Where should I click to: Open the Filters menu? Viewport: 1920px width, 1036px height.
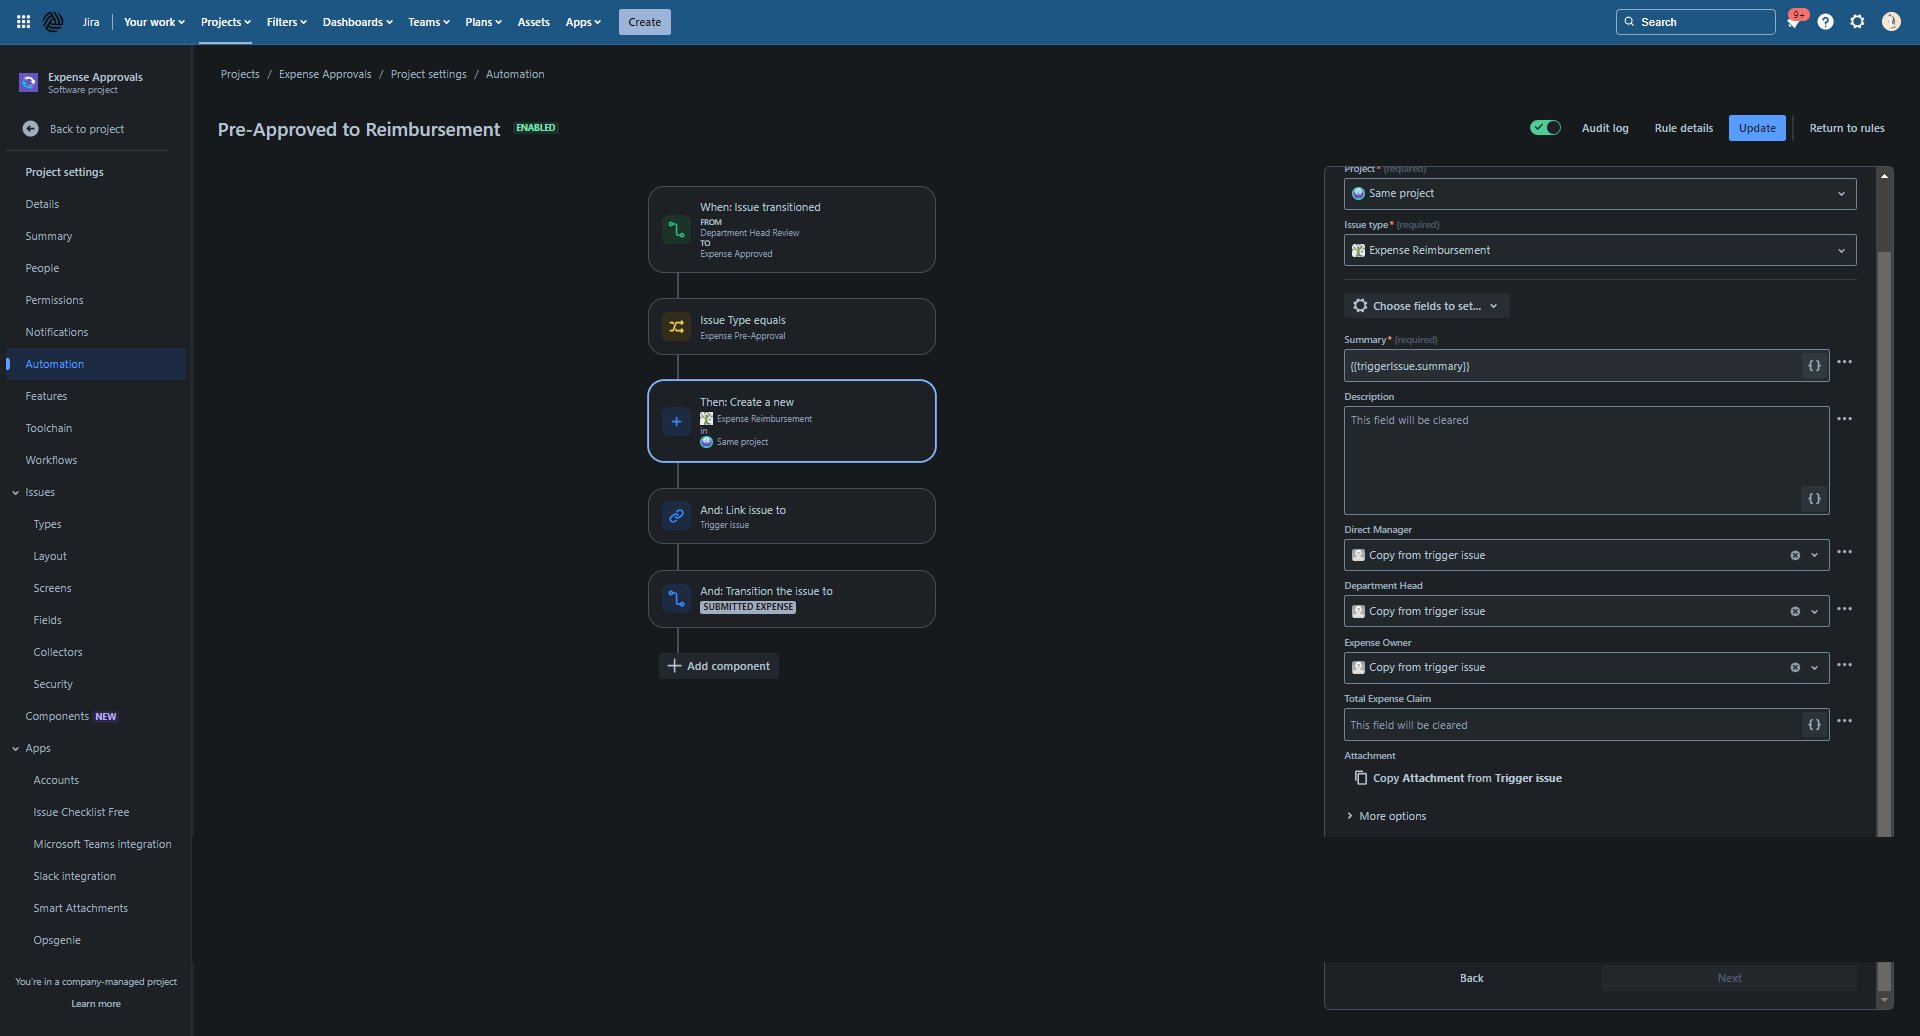point(286,22)
